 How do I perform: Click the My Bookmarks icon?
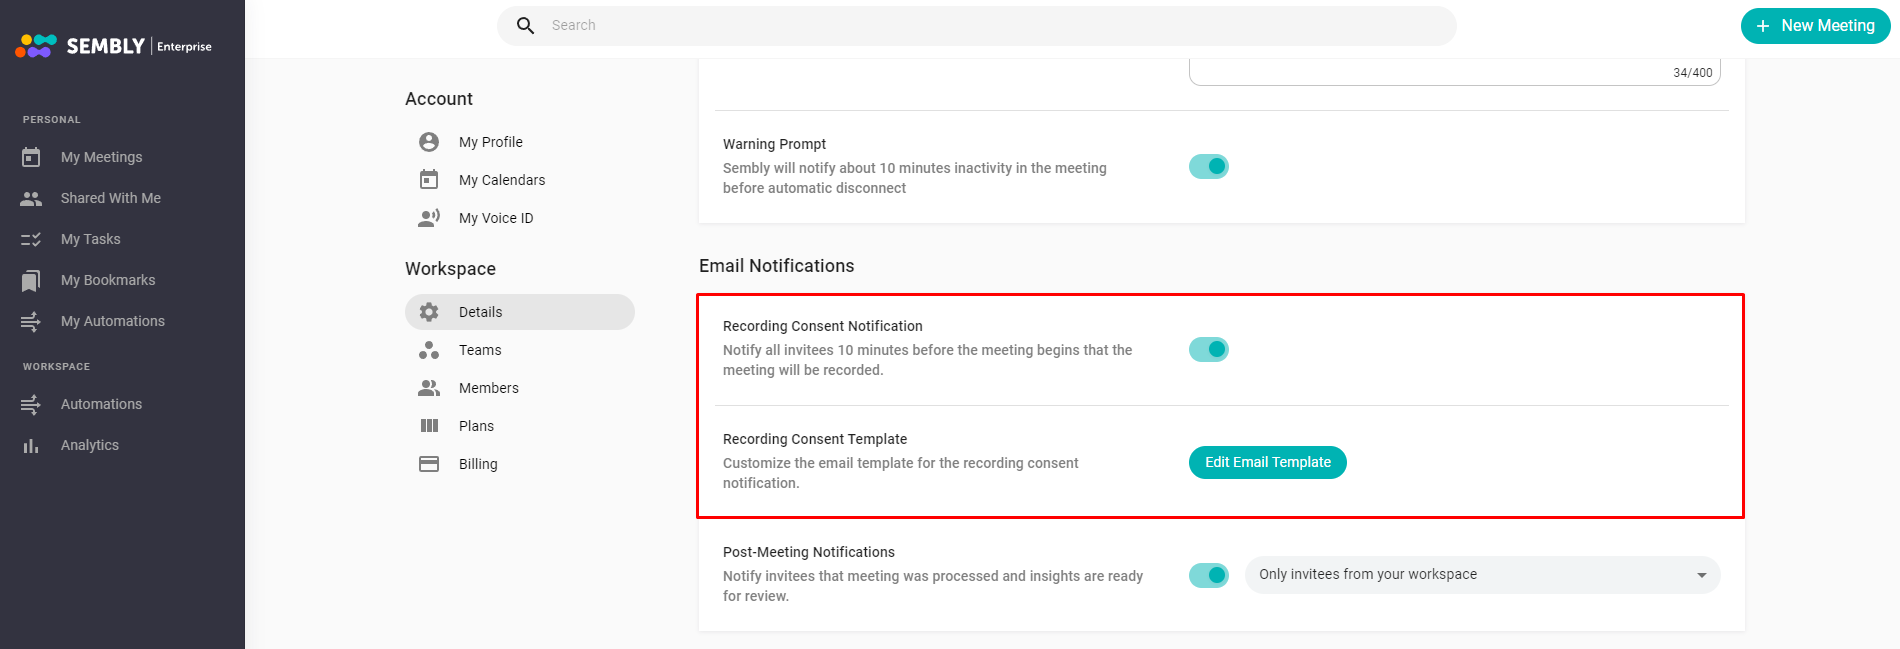[x=30, y=280]
